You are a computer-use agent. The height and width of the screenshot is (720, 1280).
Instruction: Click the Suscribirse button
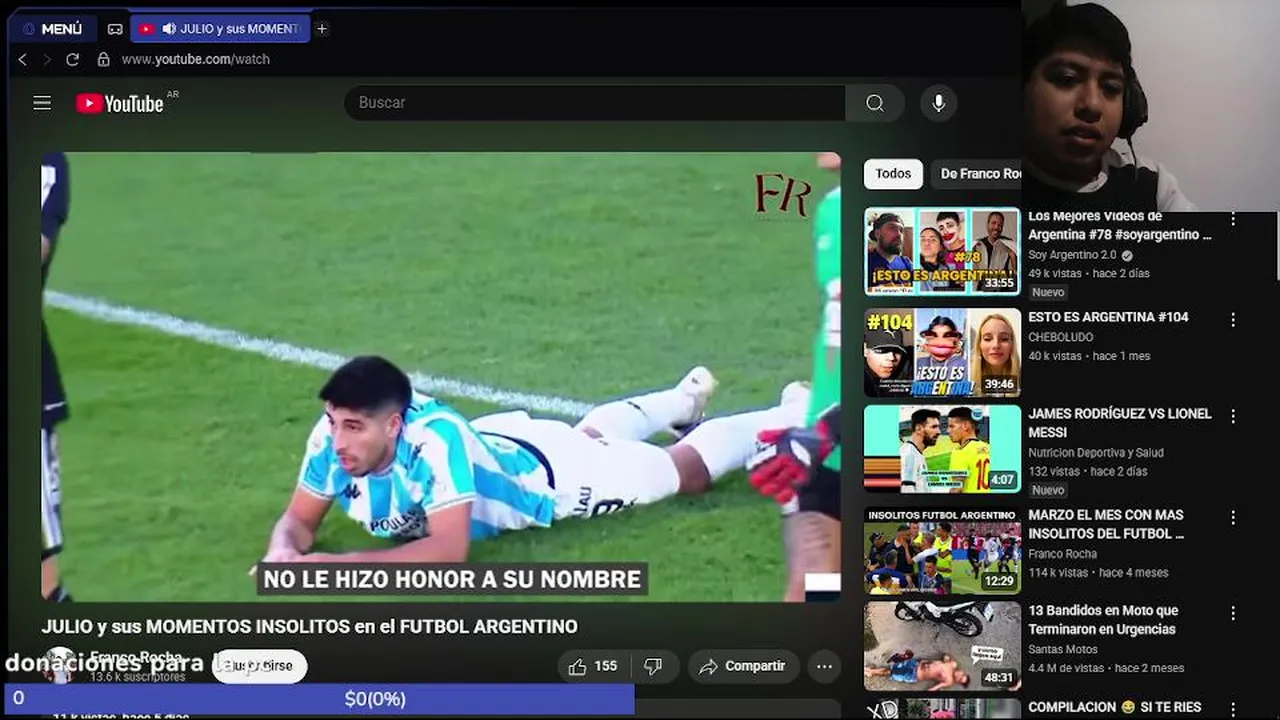tap(259, 666)
